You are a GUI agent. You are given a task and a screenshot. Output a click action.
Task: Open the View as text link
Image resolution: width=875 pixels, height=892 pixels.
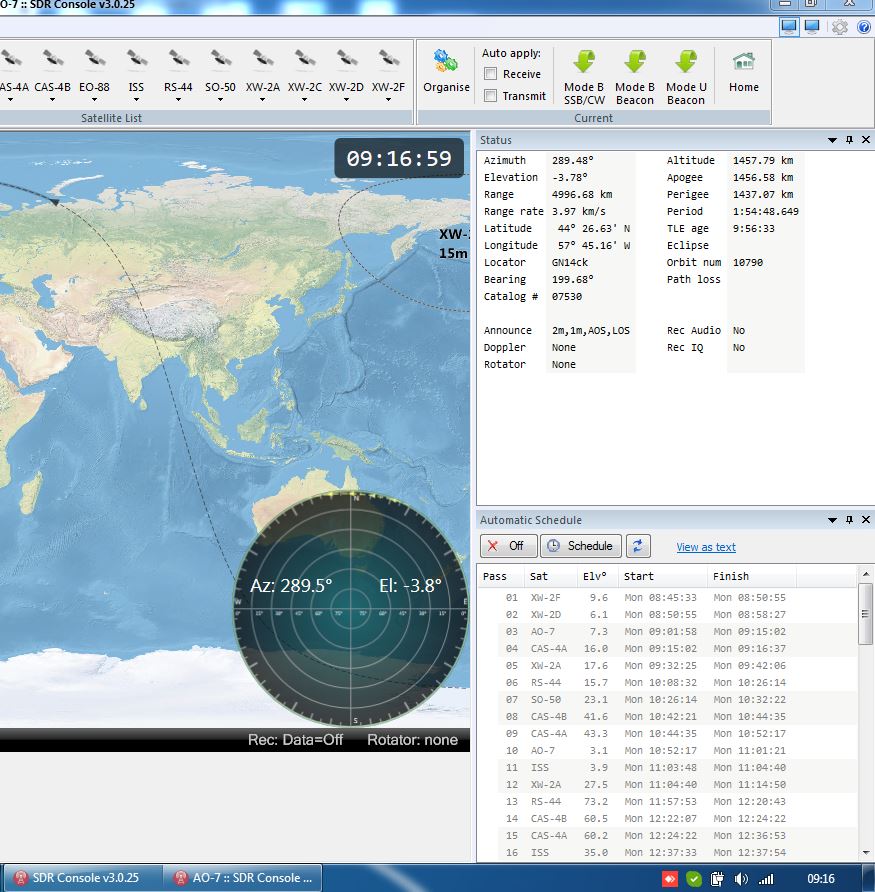(705, 547)
